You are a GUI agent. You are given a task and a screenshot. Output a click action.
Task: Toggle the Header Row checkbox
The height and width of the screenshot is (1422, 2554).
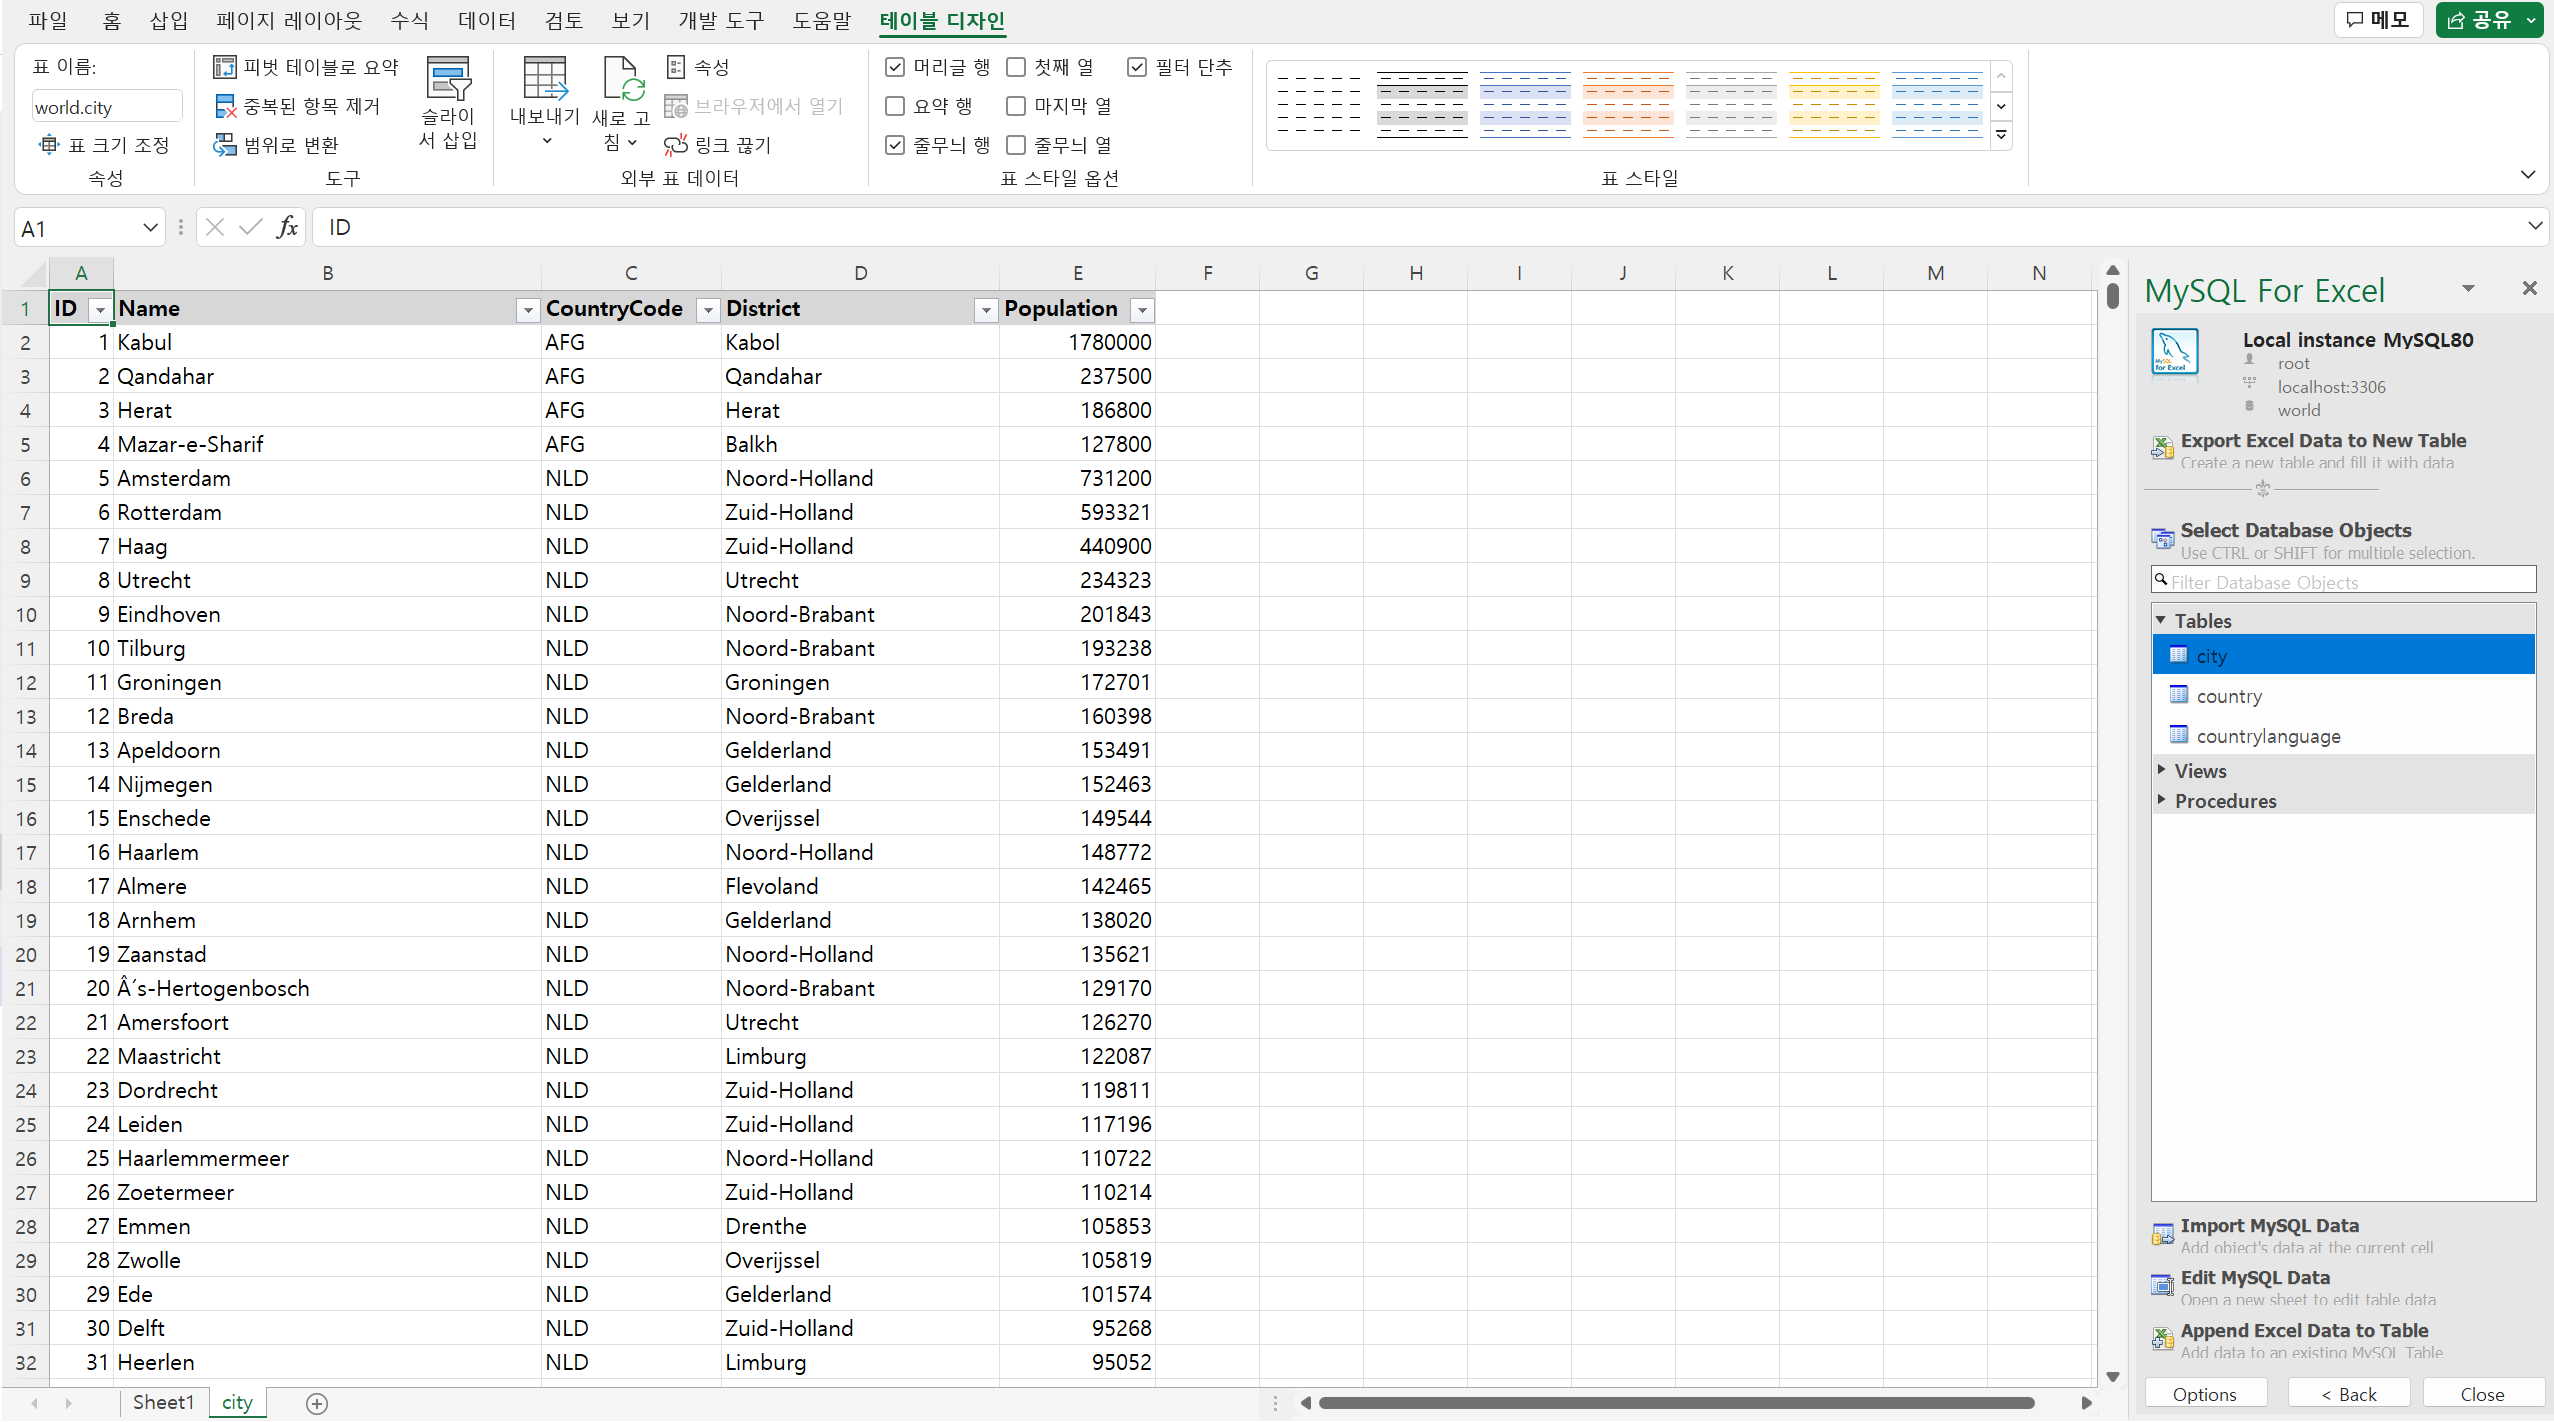pos(895,67)
